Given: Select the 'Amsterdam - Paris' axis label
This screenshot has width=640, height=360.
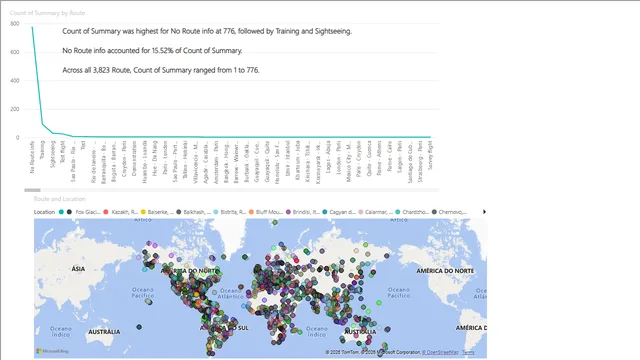Looking at the screenshot, I should coord(216,162).
